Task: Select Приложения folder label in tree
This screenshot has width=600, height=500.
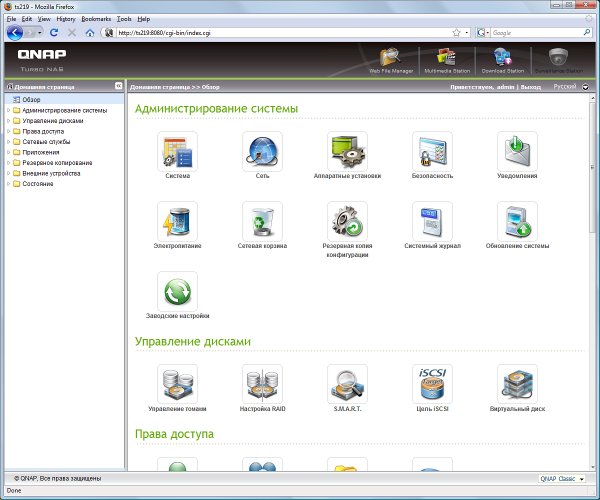Action: pyautogui.click(x=41, y=152)
